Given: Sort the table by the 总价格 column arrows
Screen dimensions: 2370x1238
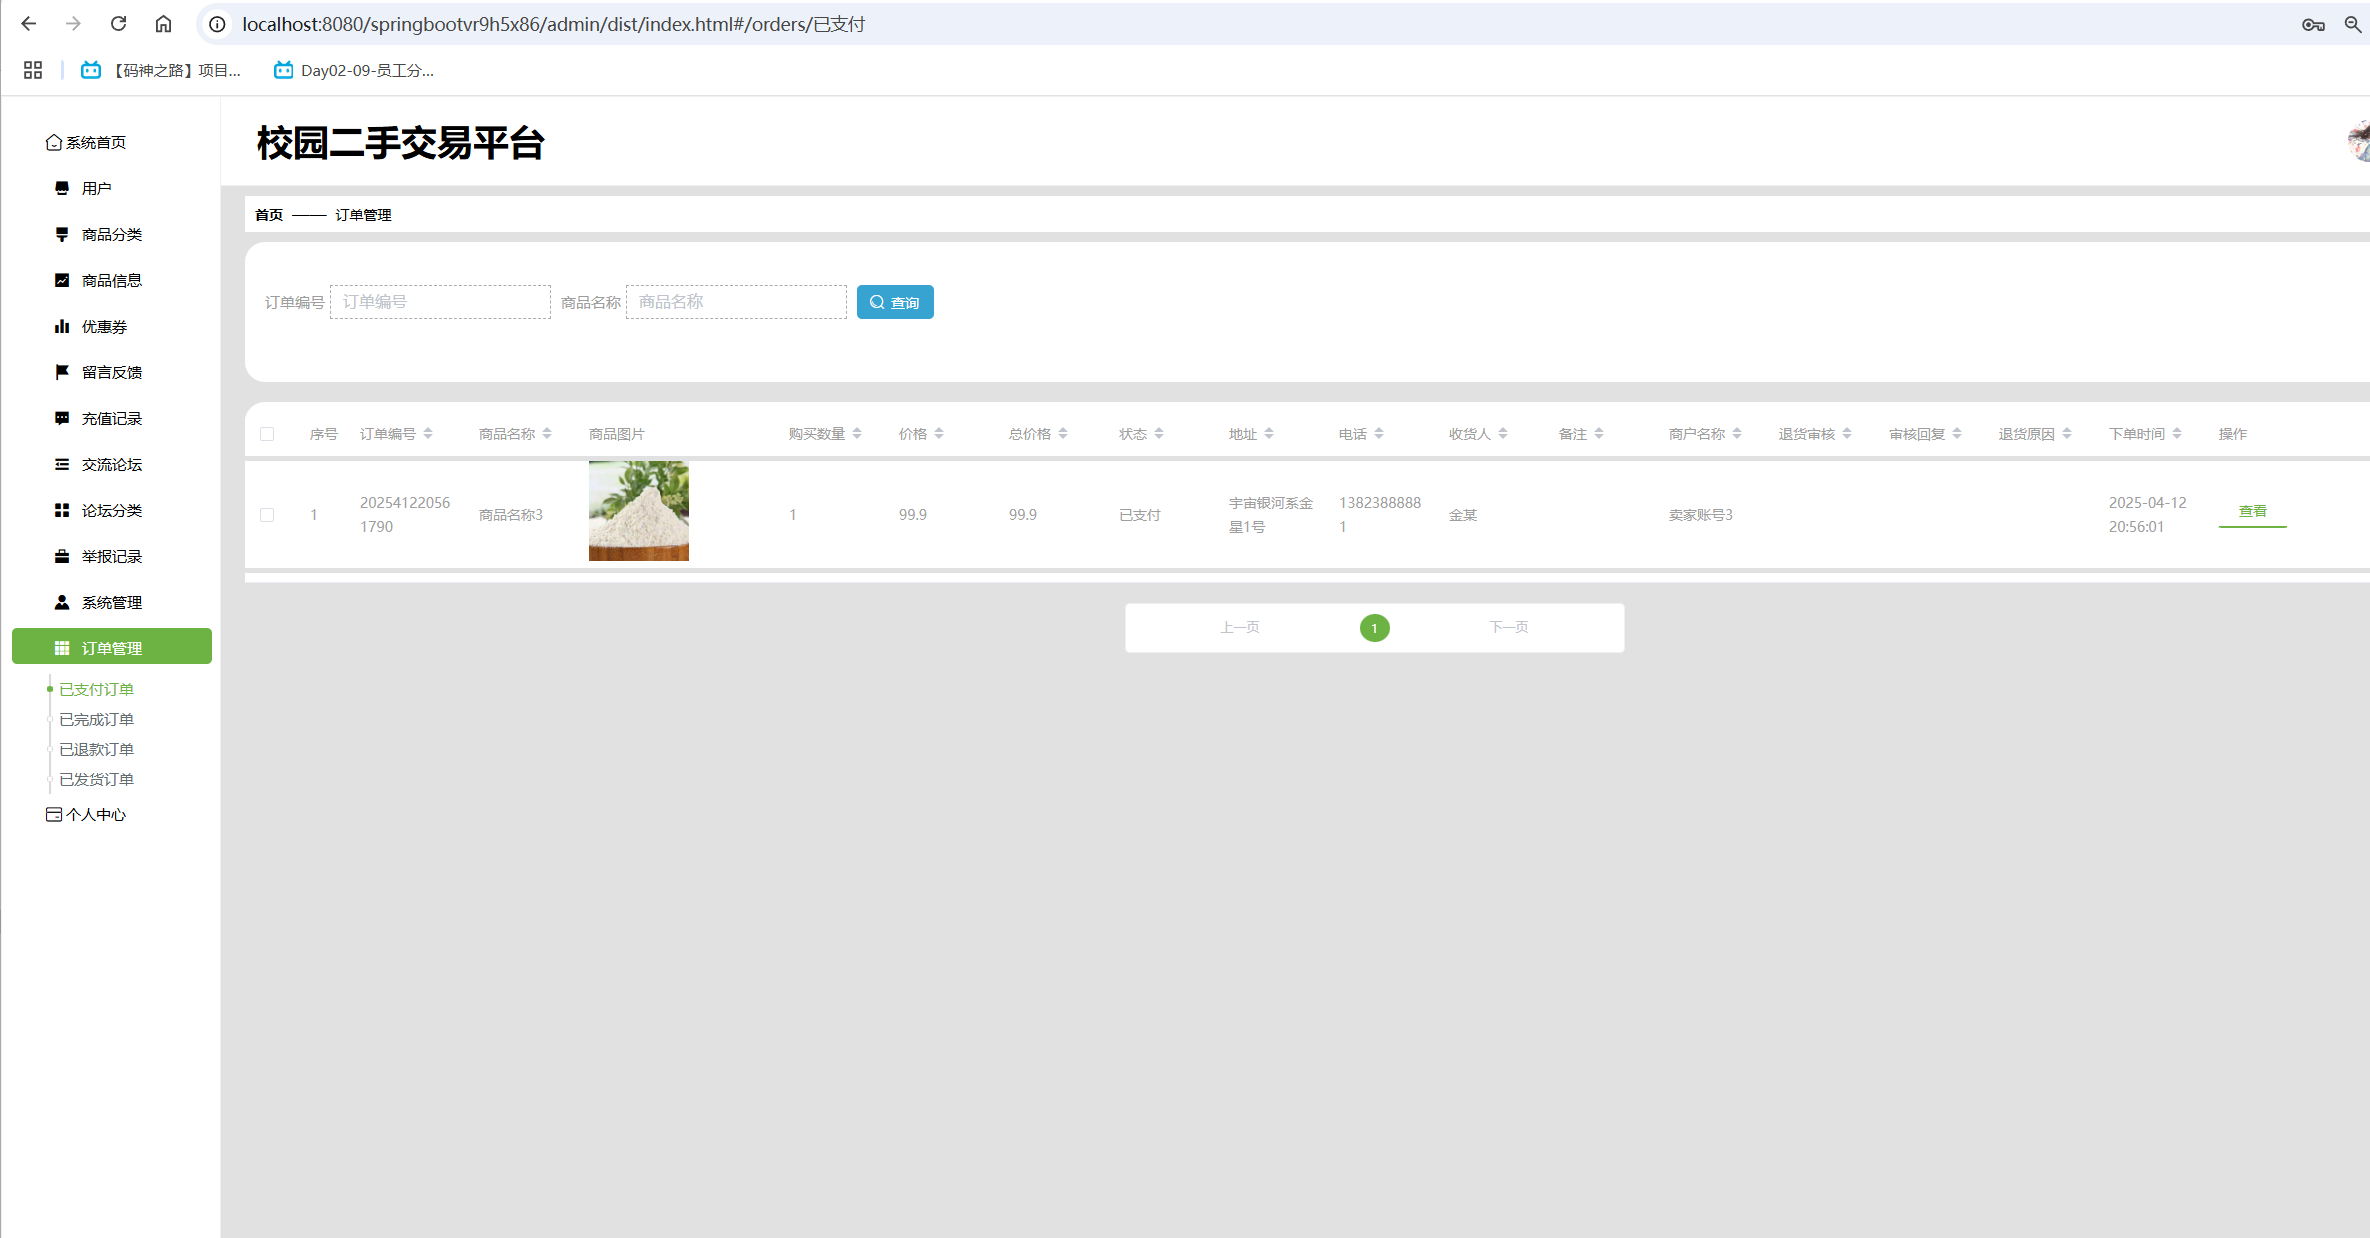Looking at the screenshot, I should [1063, 434].
